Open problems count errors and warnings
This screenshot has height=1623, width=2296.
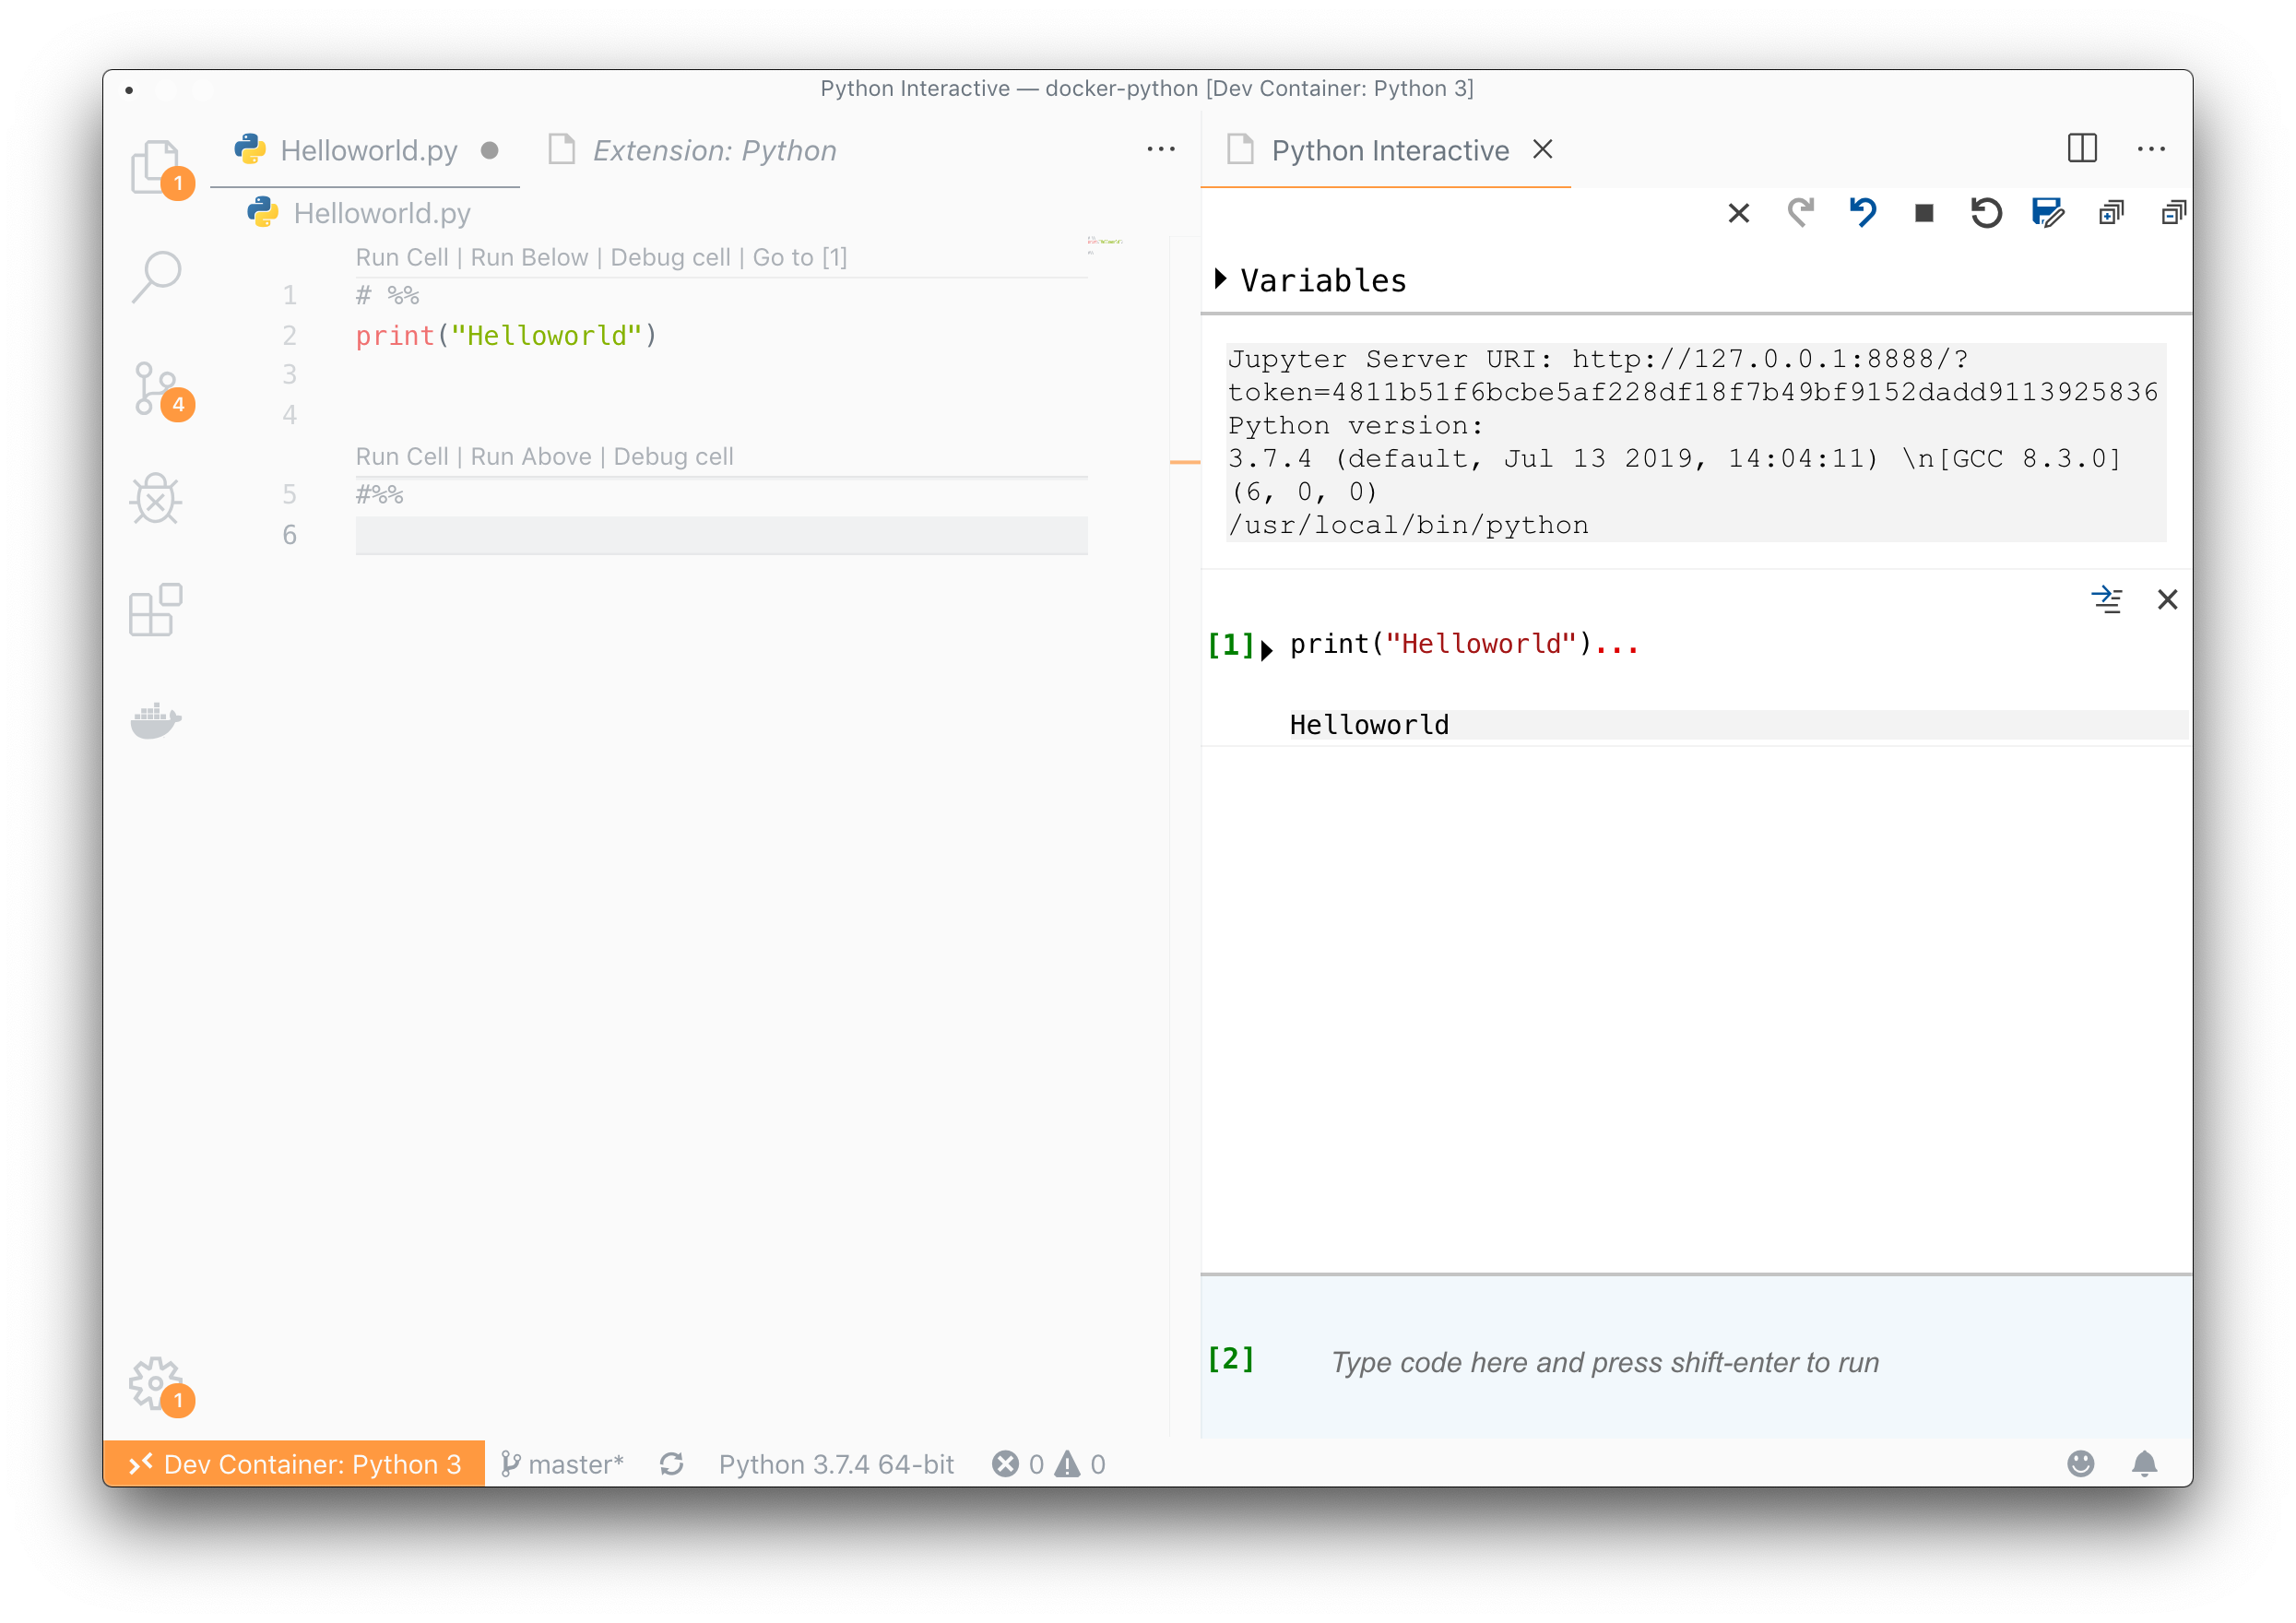[1048, 1463]
